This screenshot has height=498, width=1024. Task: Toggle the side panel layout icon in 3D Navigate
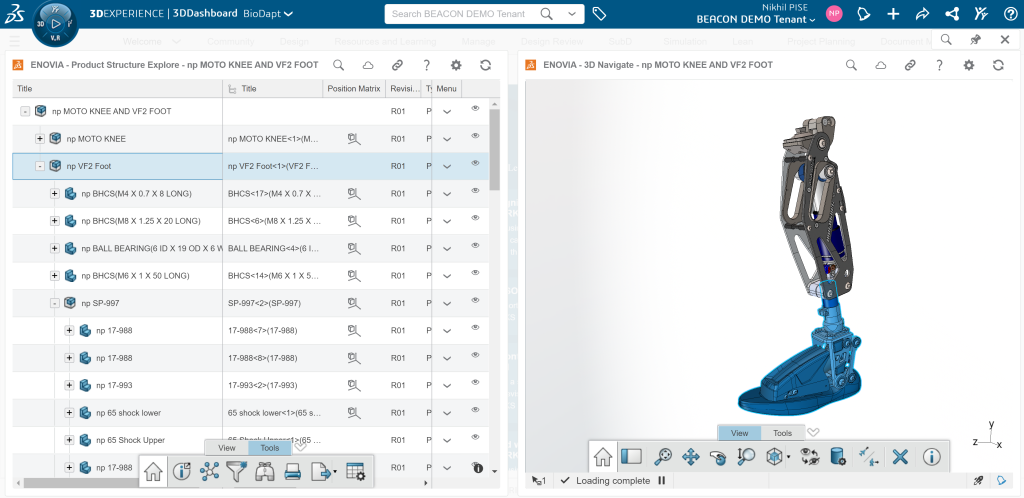click(x=632, y=456)
